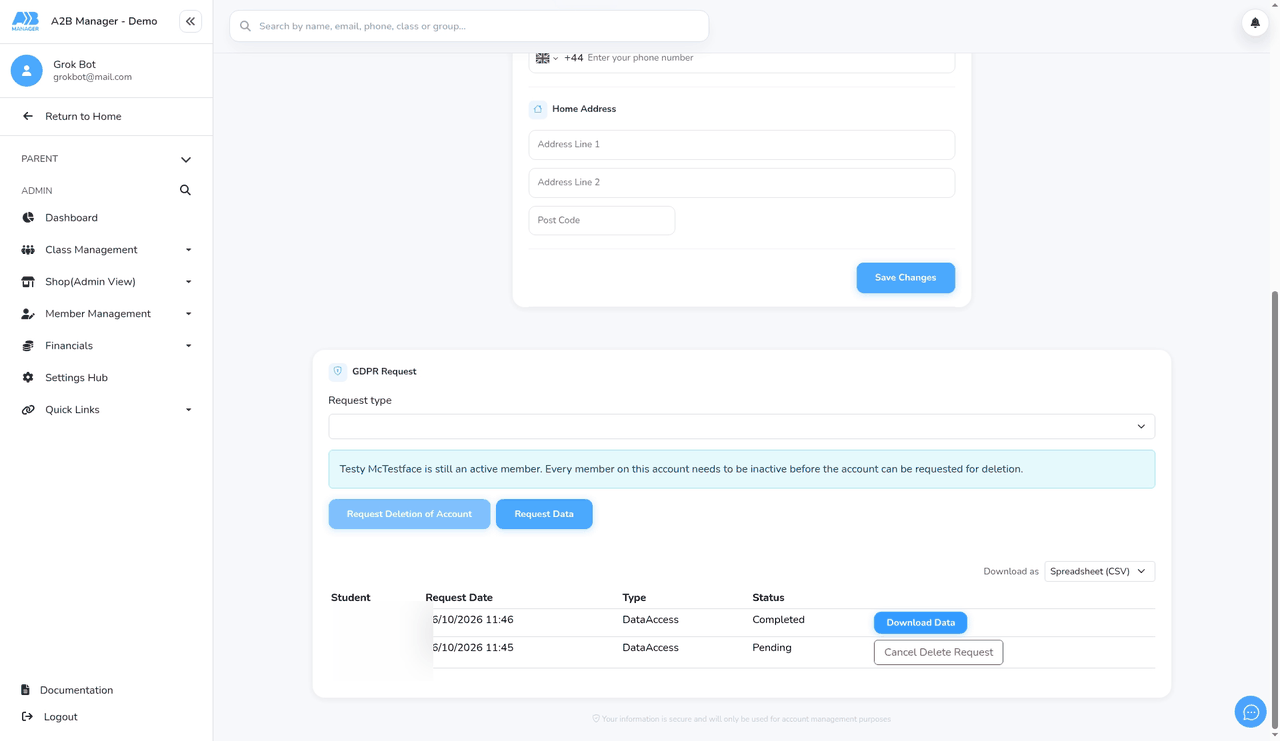1280x741 pixels.
Task: Click the Admin search magnifier icon
Action: [x=185, y=190]
